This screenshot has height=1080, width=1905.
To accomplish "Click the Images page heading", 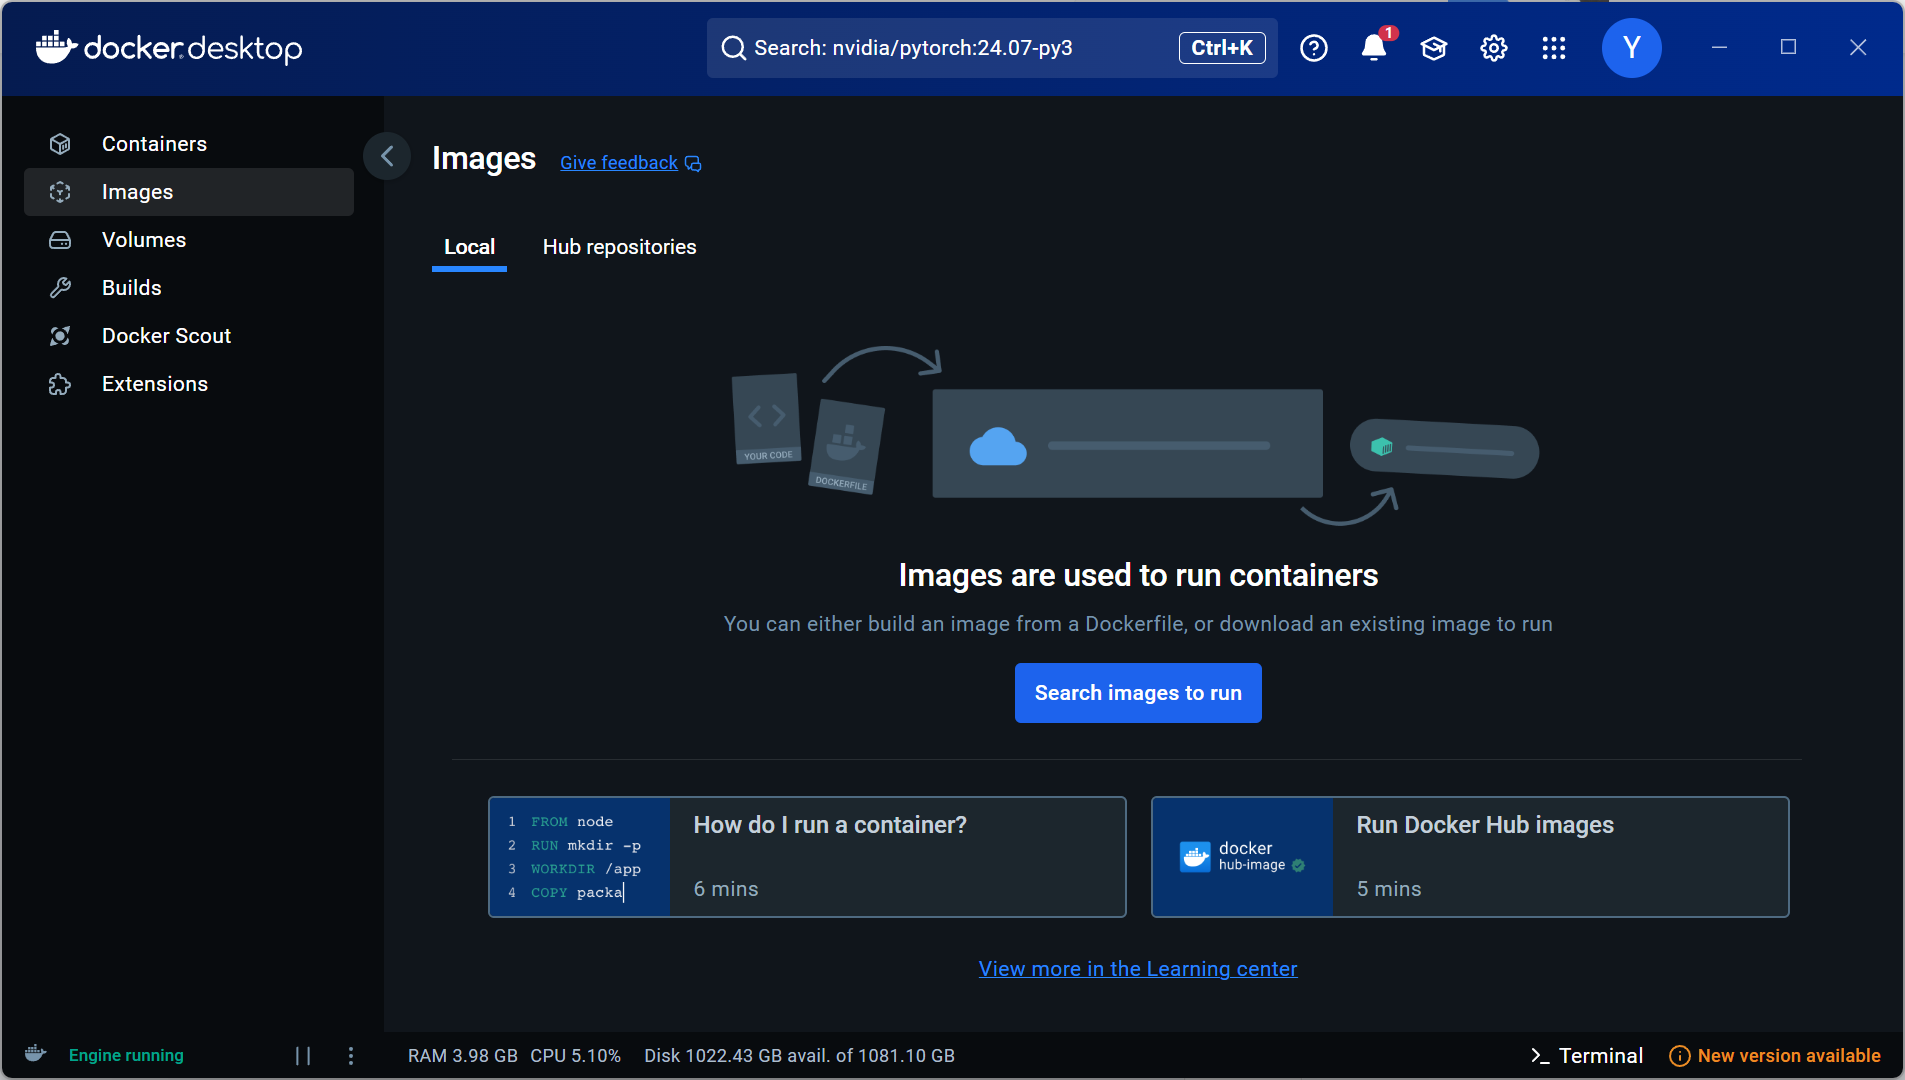I will (484, 159).
